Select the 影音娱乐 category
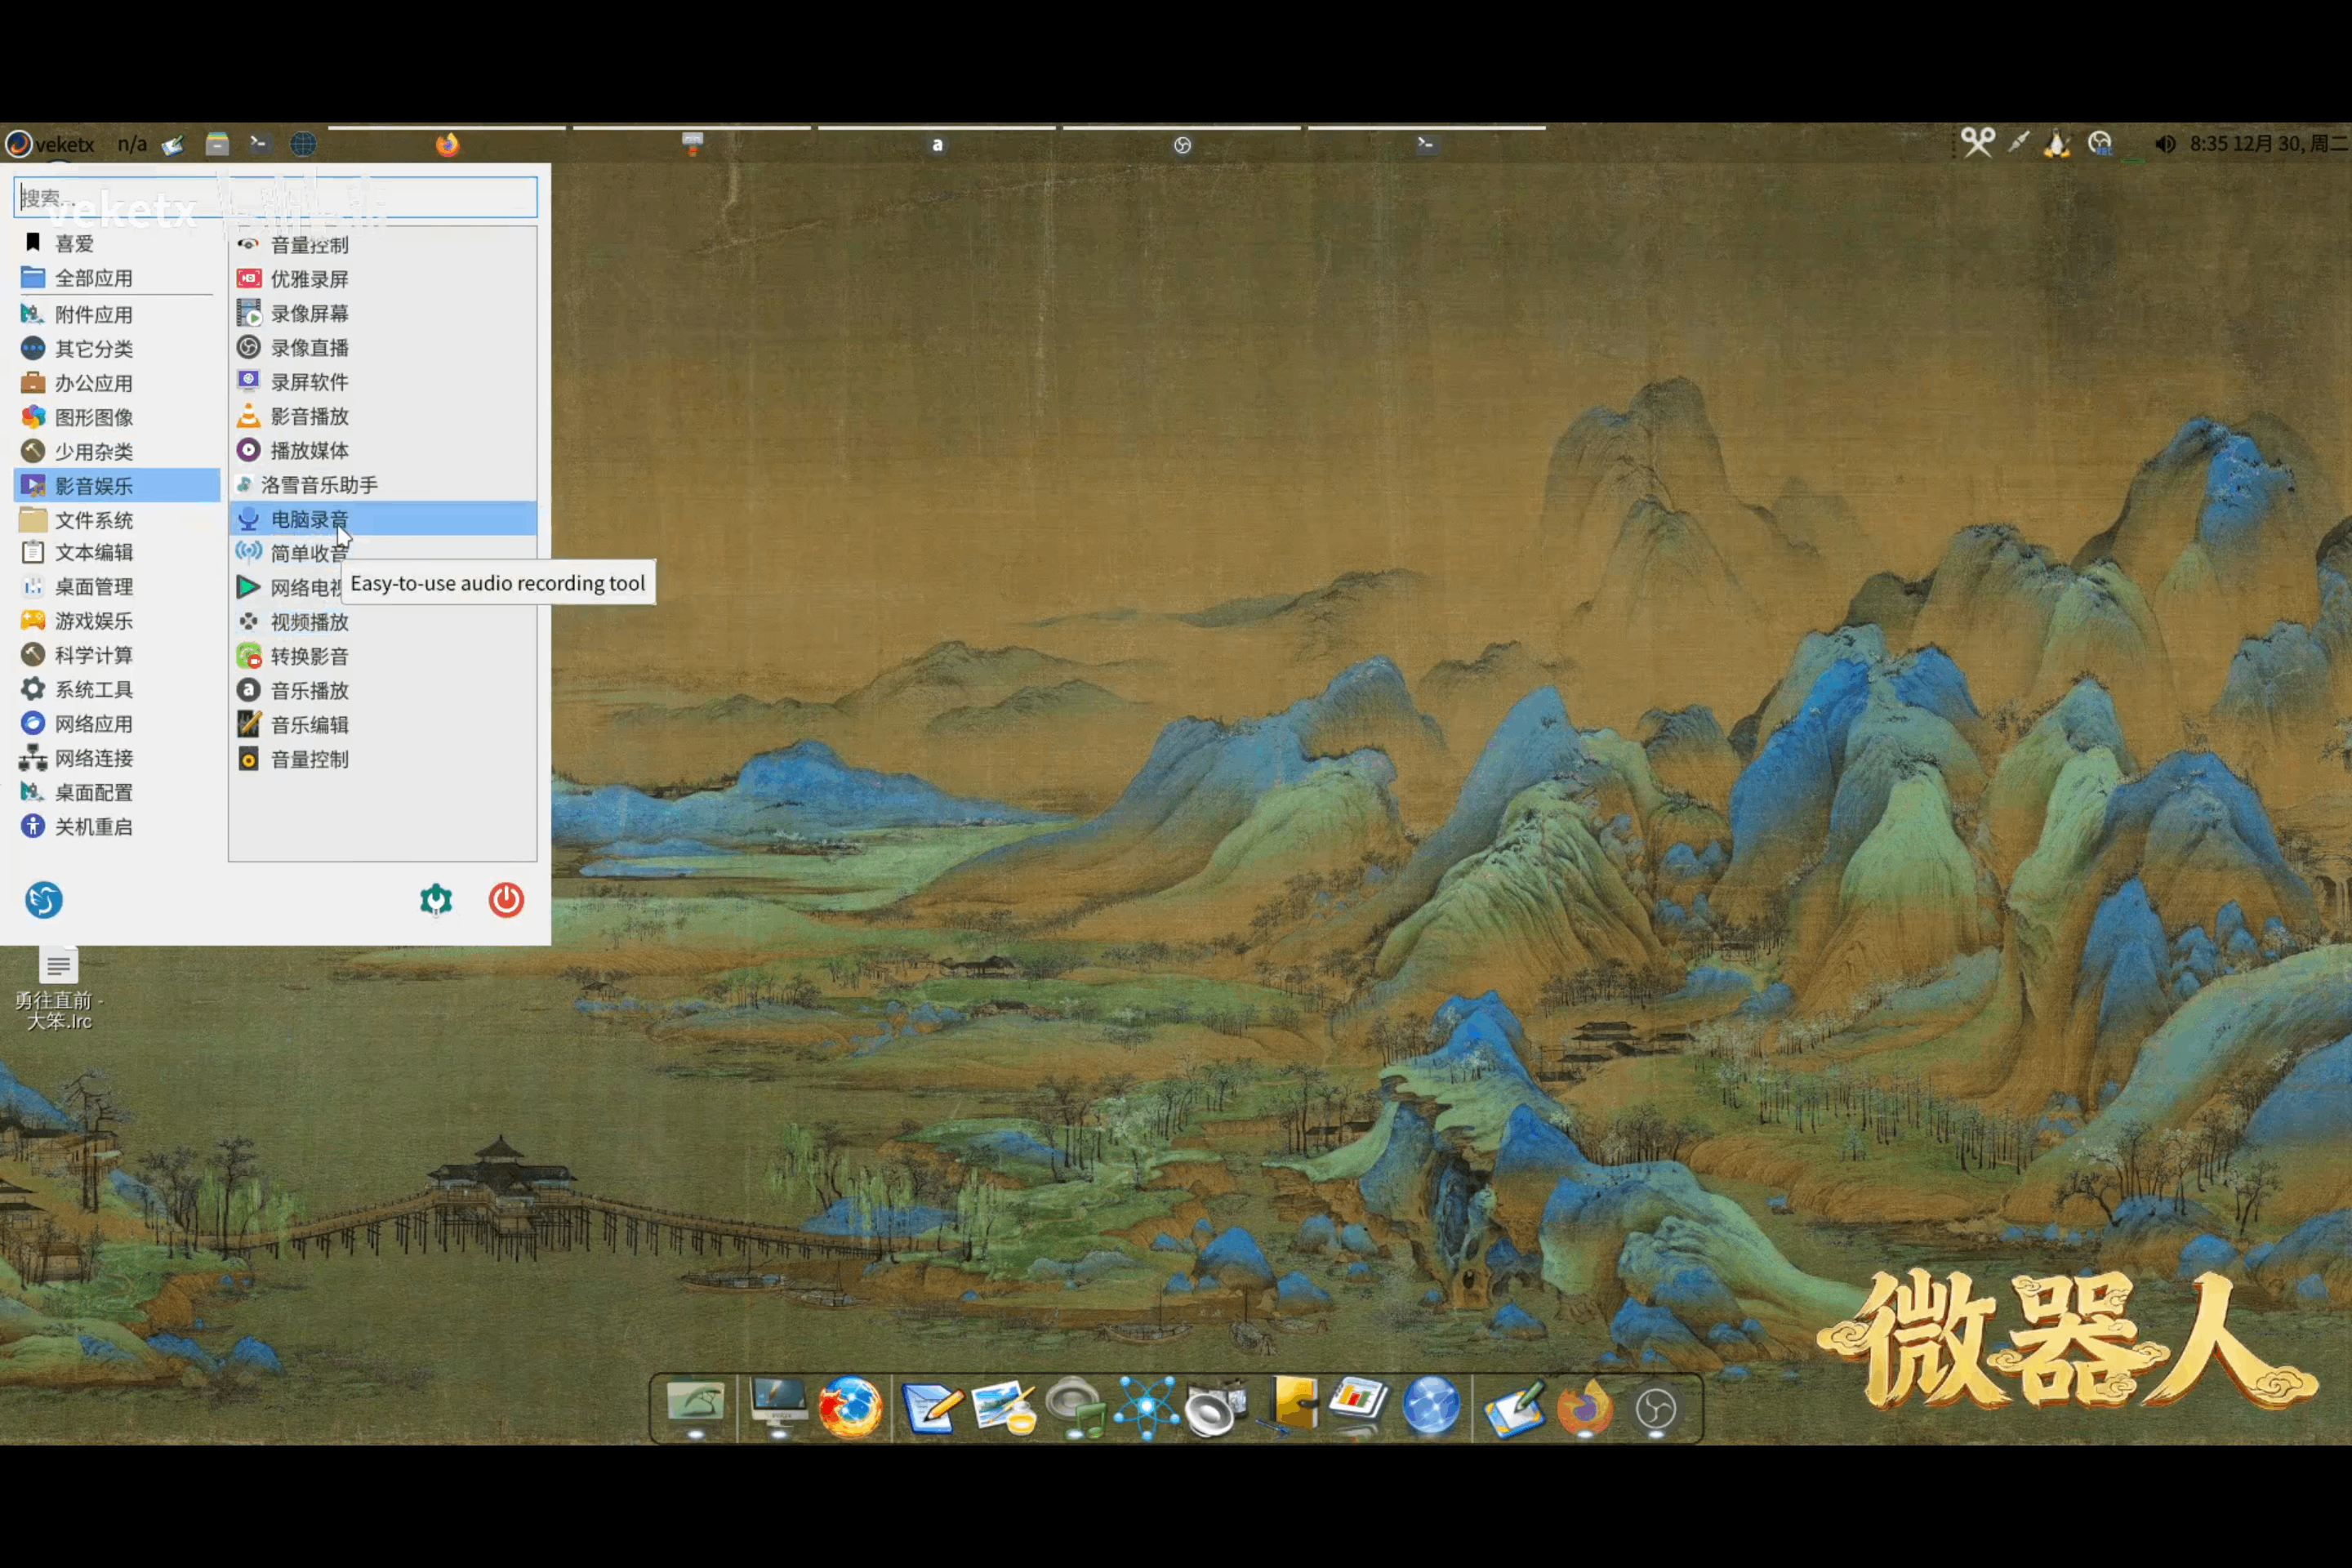 [x=117, y=486]
